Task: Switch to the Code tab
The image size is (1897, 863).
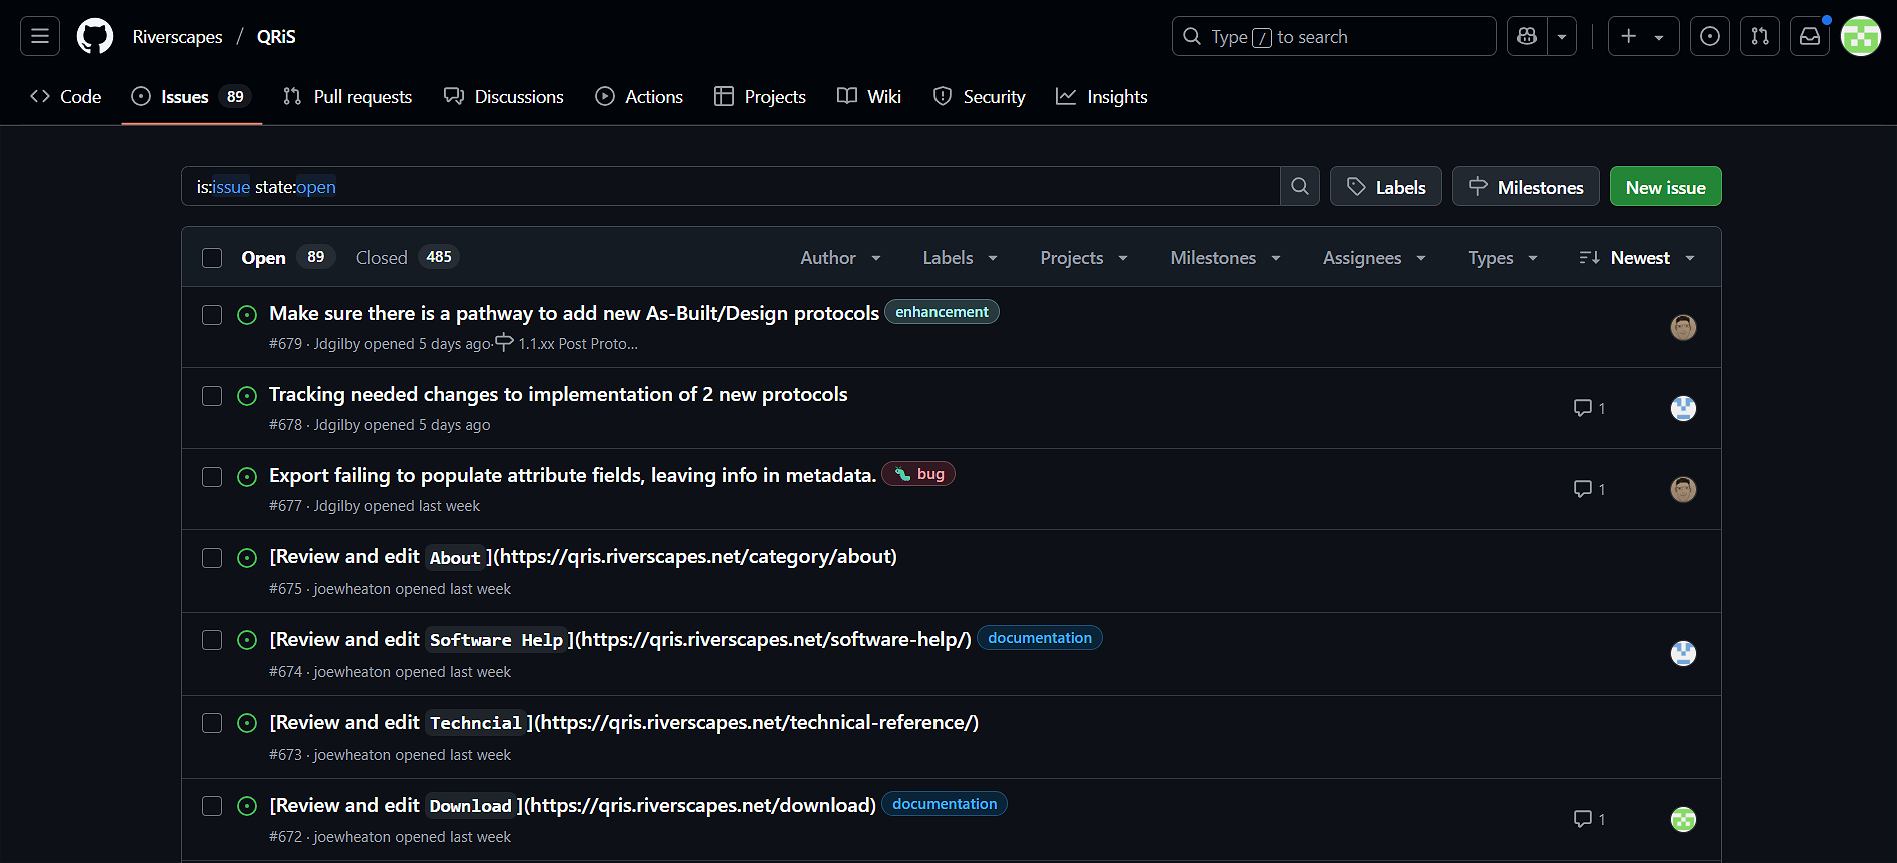Action: [x=66, y=97]
